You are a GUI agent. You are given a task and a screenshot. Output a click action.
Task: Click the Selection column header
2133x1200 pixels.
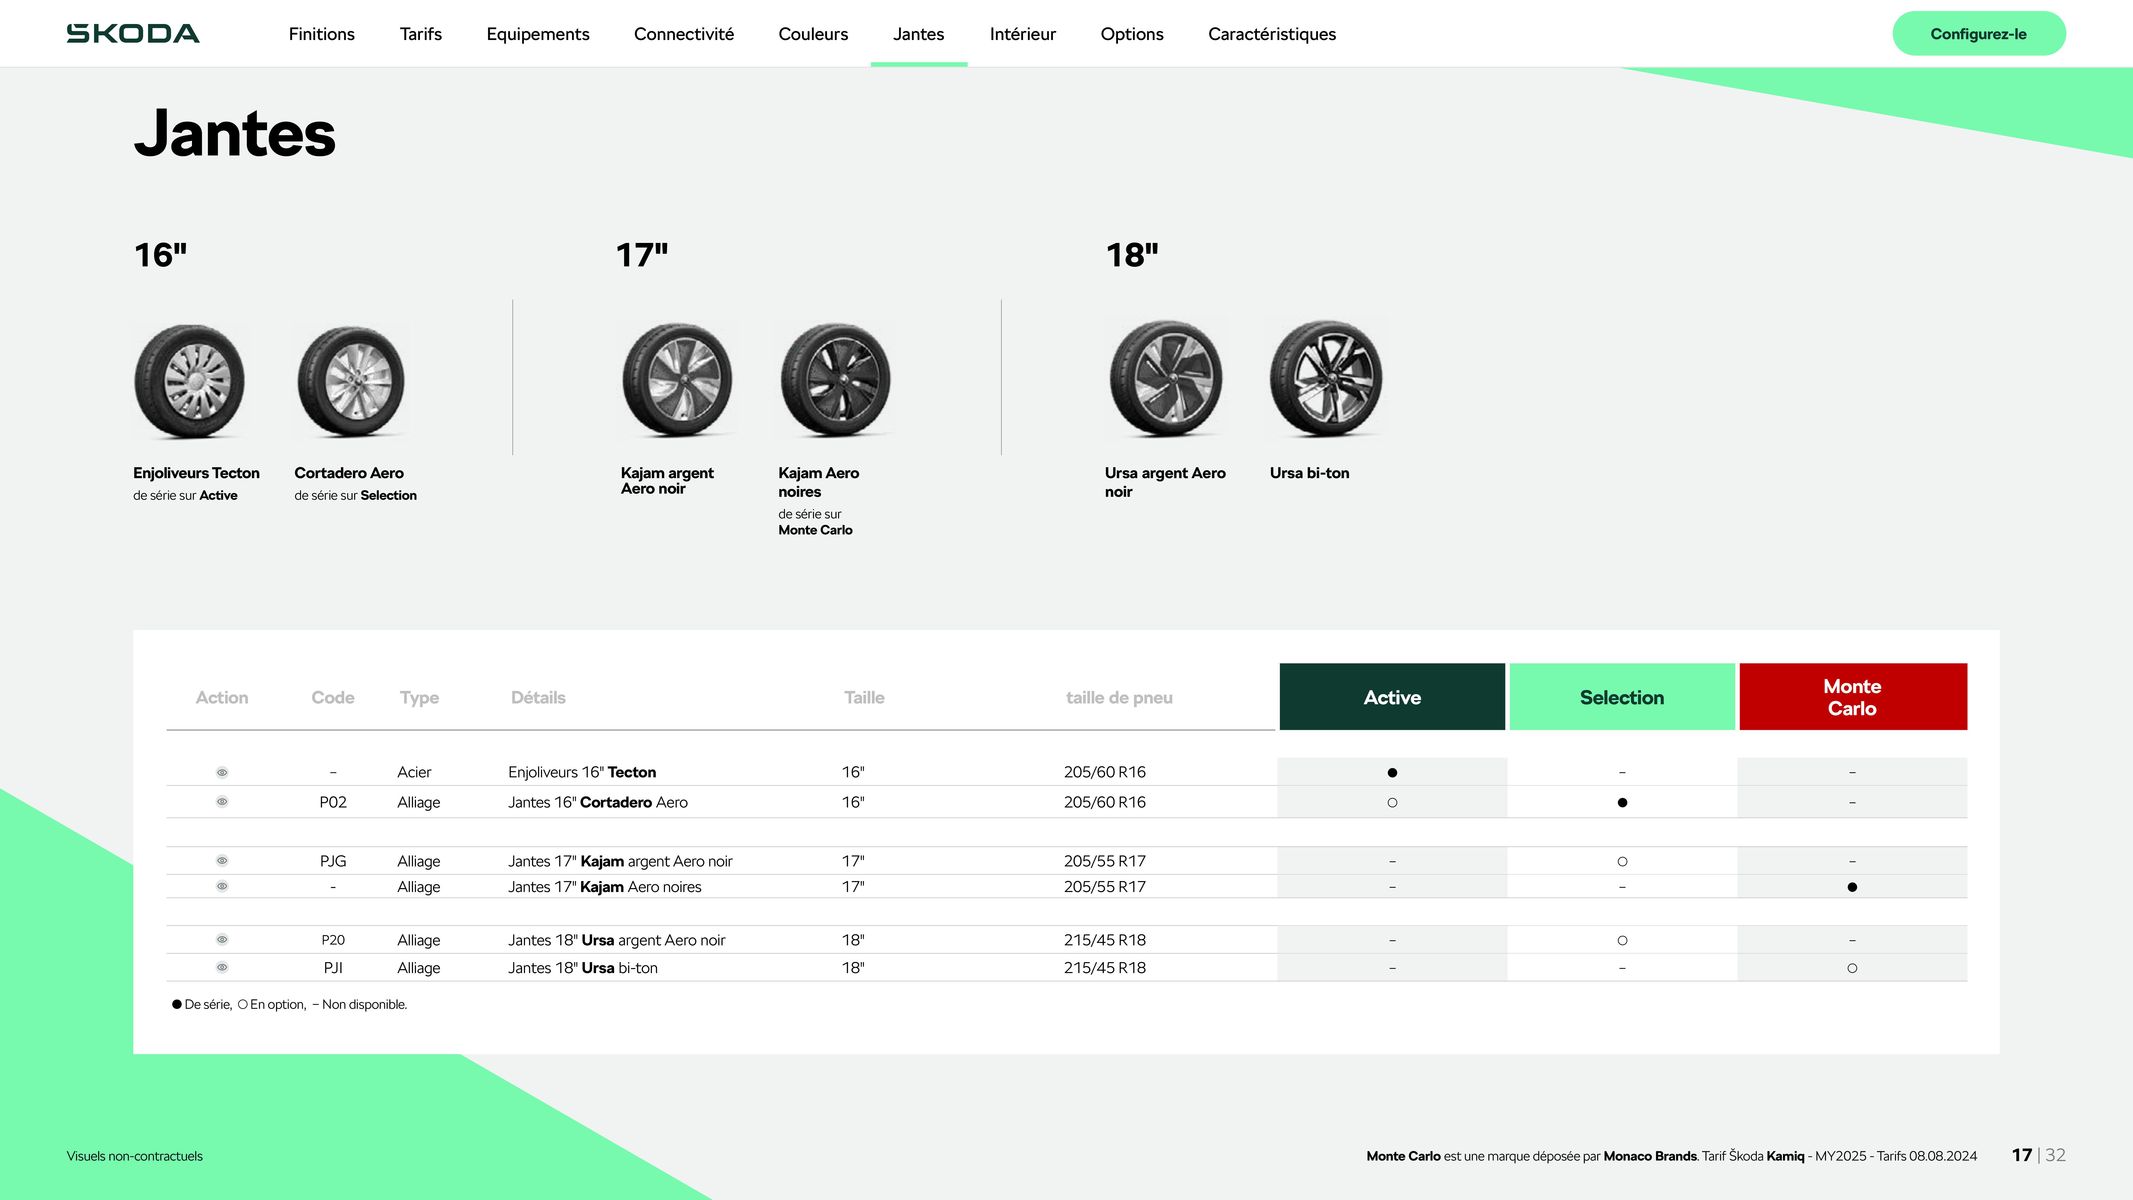point(1622,697)
